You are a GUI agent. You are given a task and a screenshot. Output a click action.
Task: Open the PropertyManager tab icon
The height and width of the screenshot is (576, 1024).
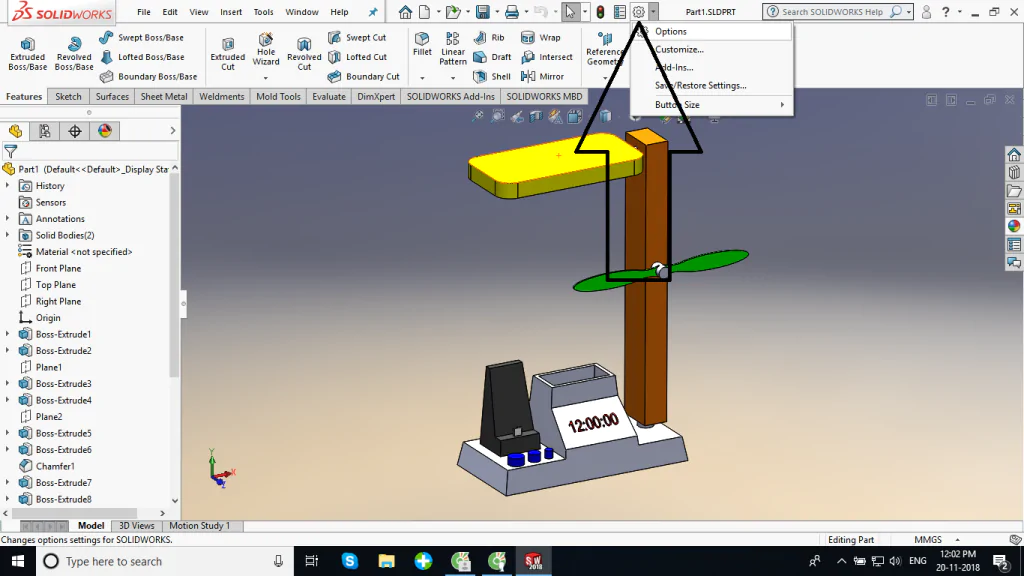tap(44, 131)
